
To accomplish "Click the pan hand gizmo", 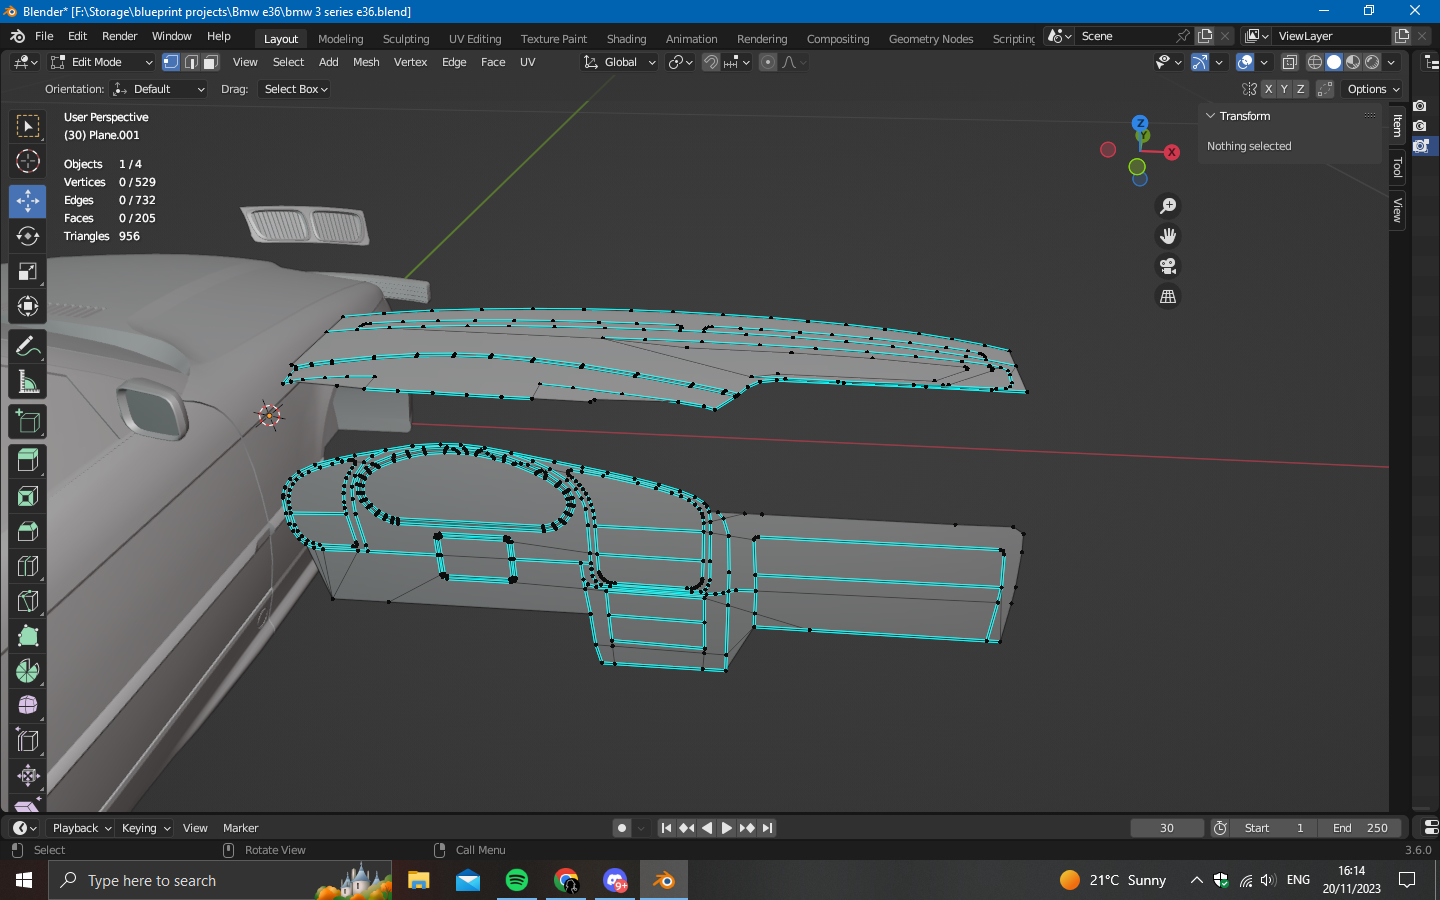I will 1168,236.
